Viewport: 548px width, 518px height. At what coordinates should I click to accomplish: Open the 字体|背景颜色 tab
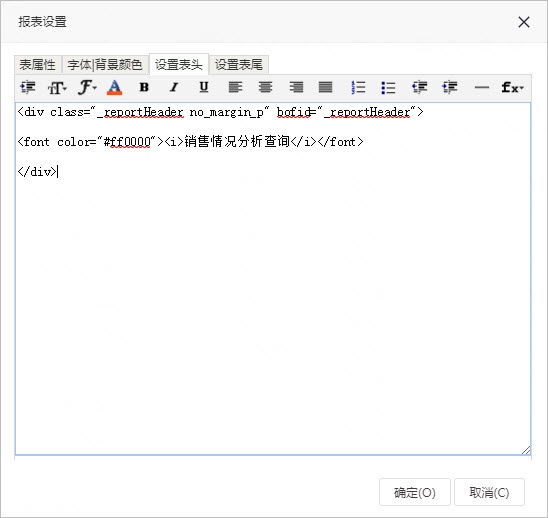pos(105,65)
